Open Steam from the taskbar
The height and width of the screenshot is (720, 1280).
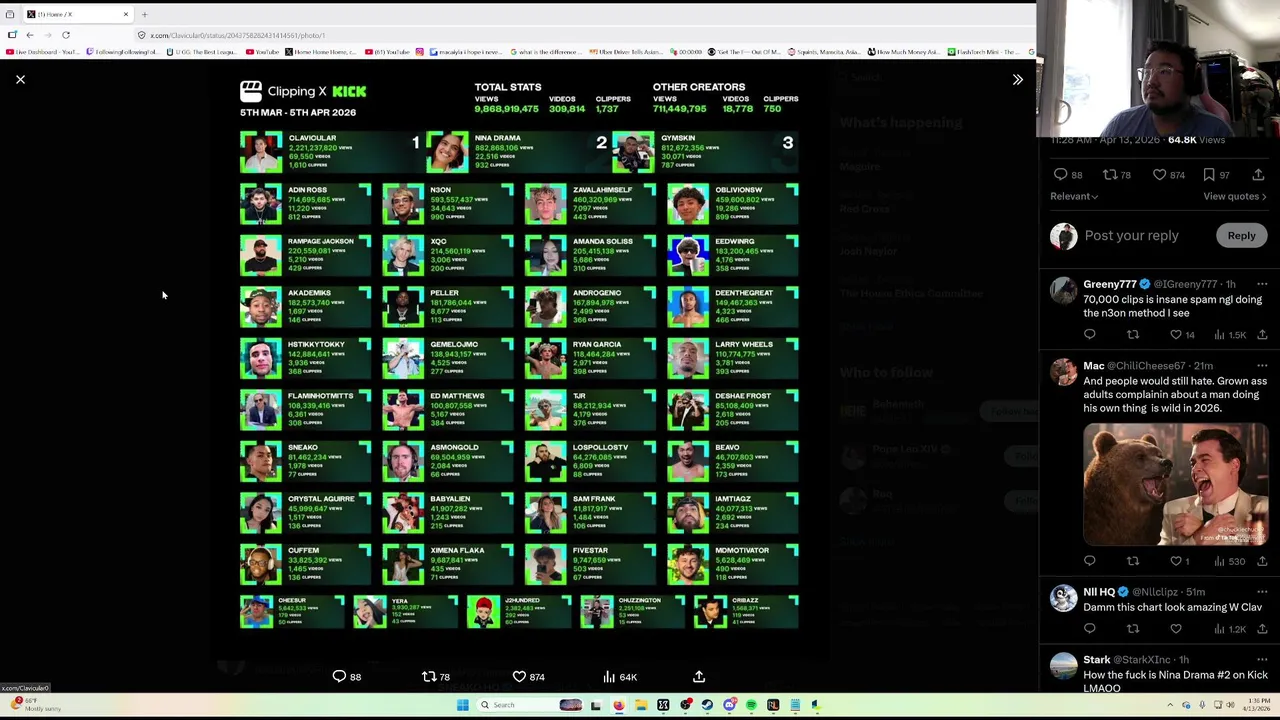point(707,705)
